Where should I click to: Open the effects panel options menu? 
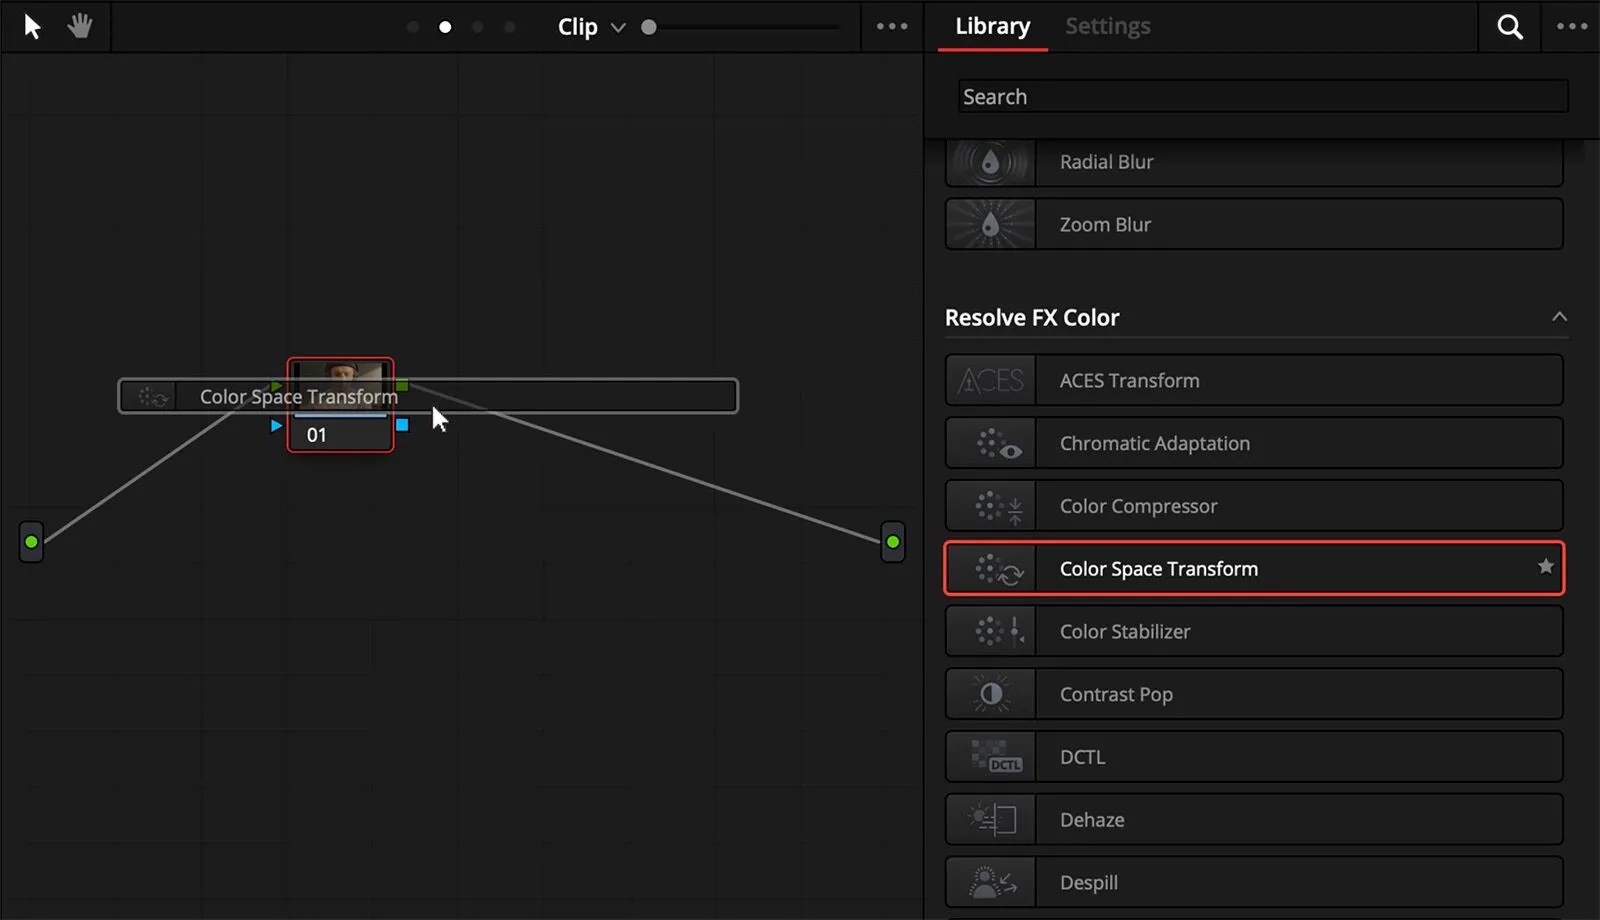click(1572, 27)
